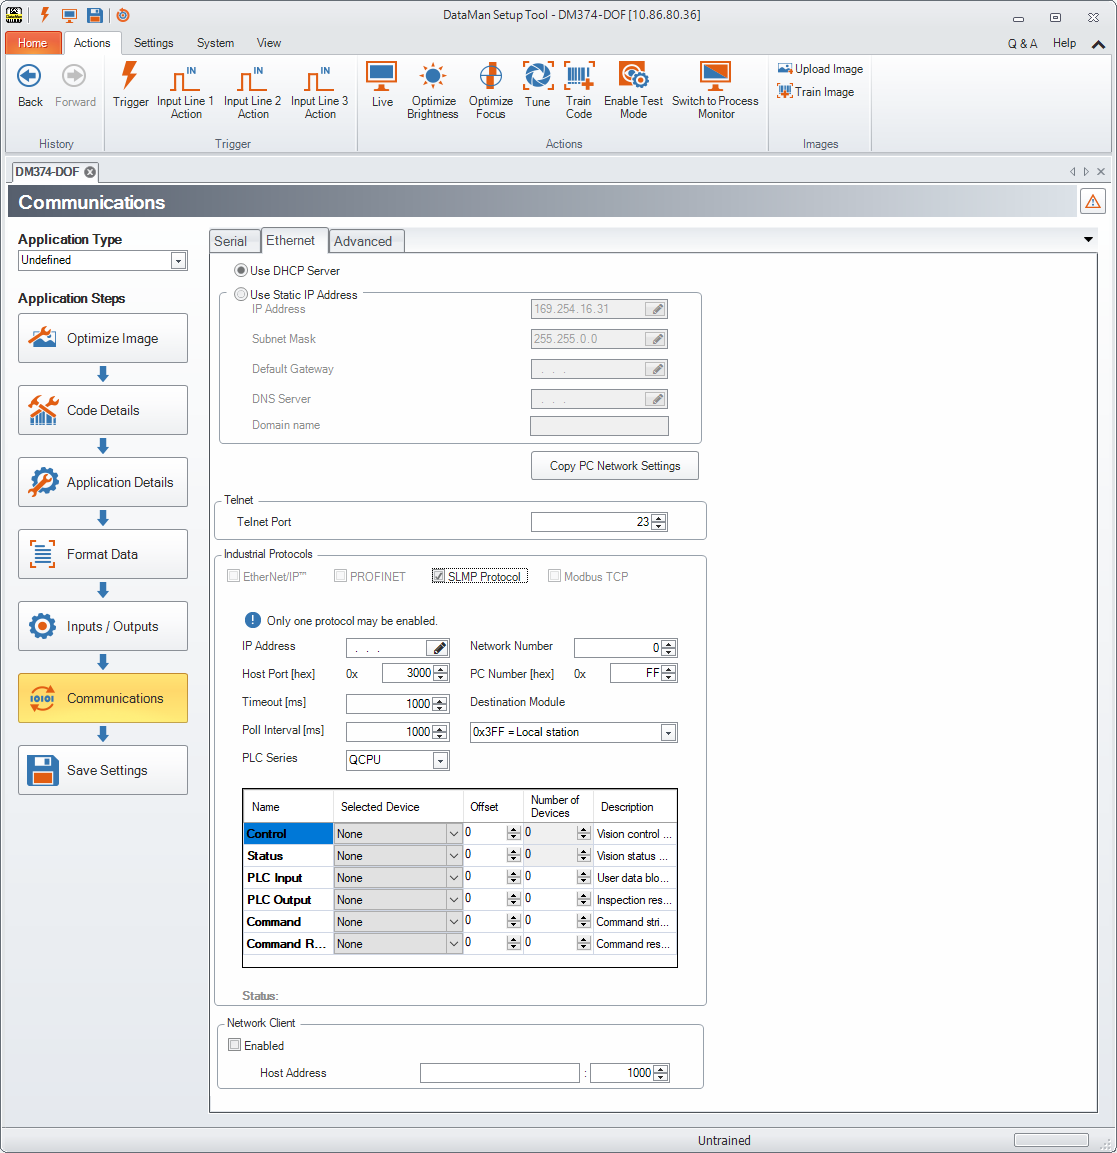Select Use Static IP Address option
1117x1153 pixels.
[241, 295]
